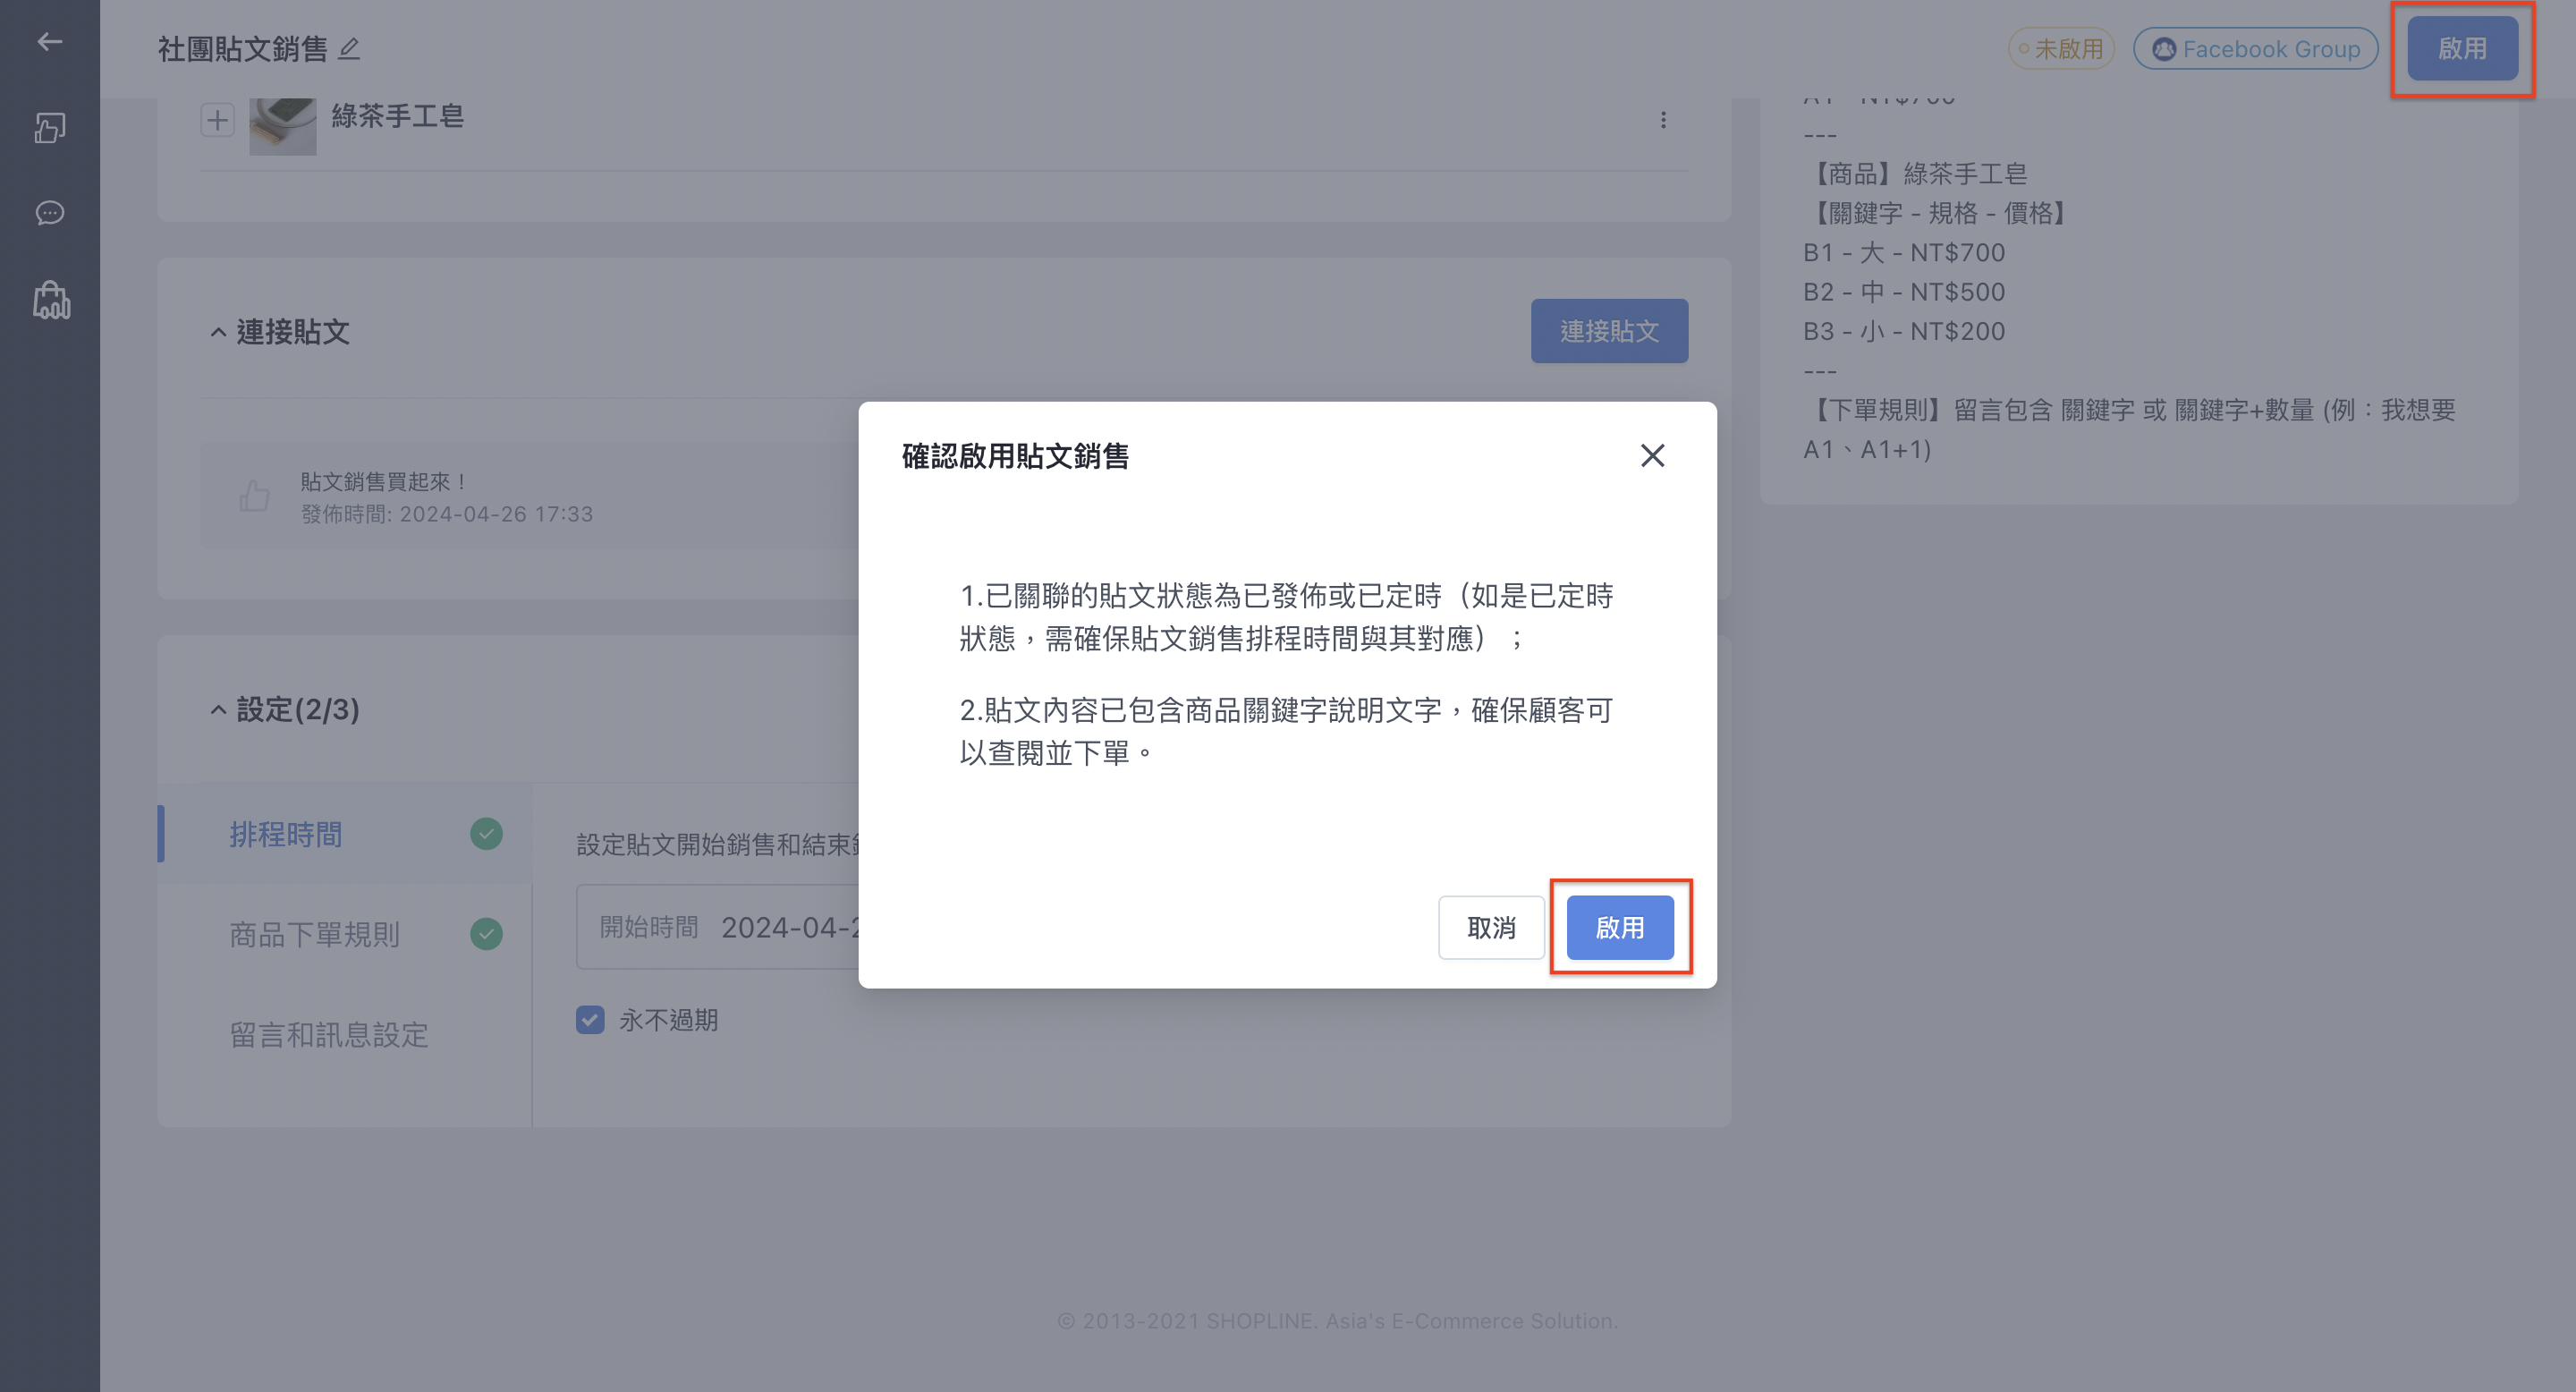Screen dimensions: 2576x1392
Task: Open the post sales sidebar icon
Action: (49, 127)
